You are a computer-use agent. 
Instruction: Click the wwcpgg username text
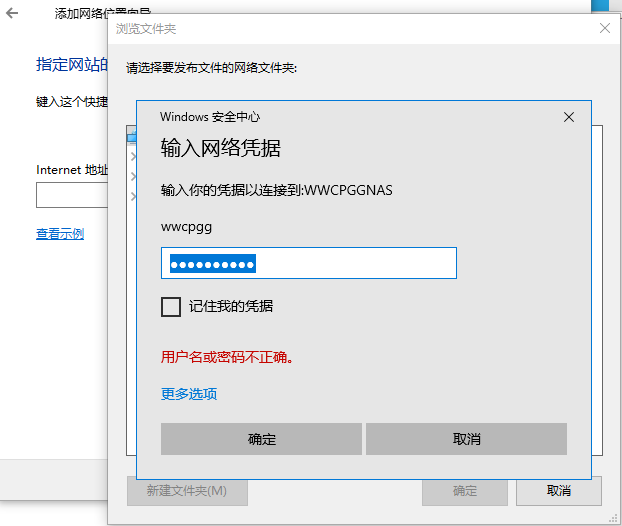pyautogui.click(x=186, y=227)
